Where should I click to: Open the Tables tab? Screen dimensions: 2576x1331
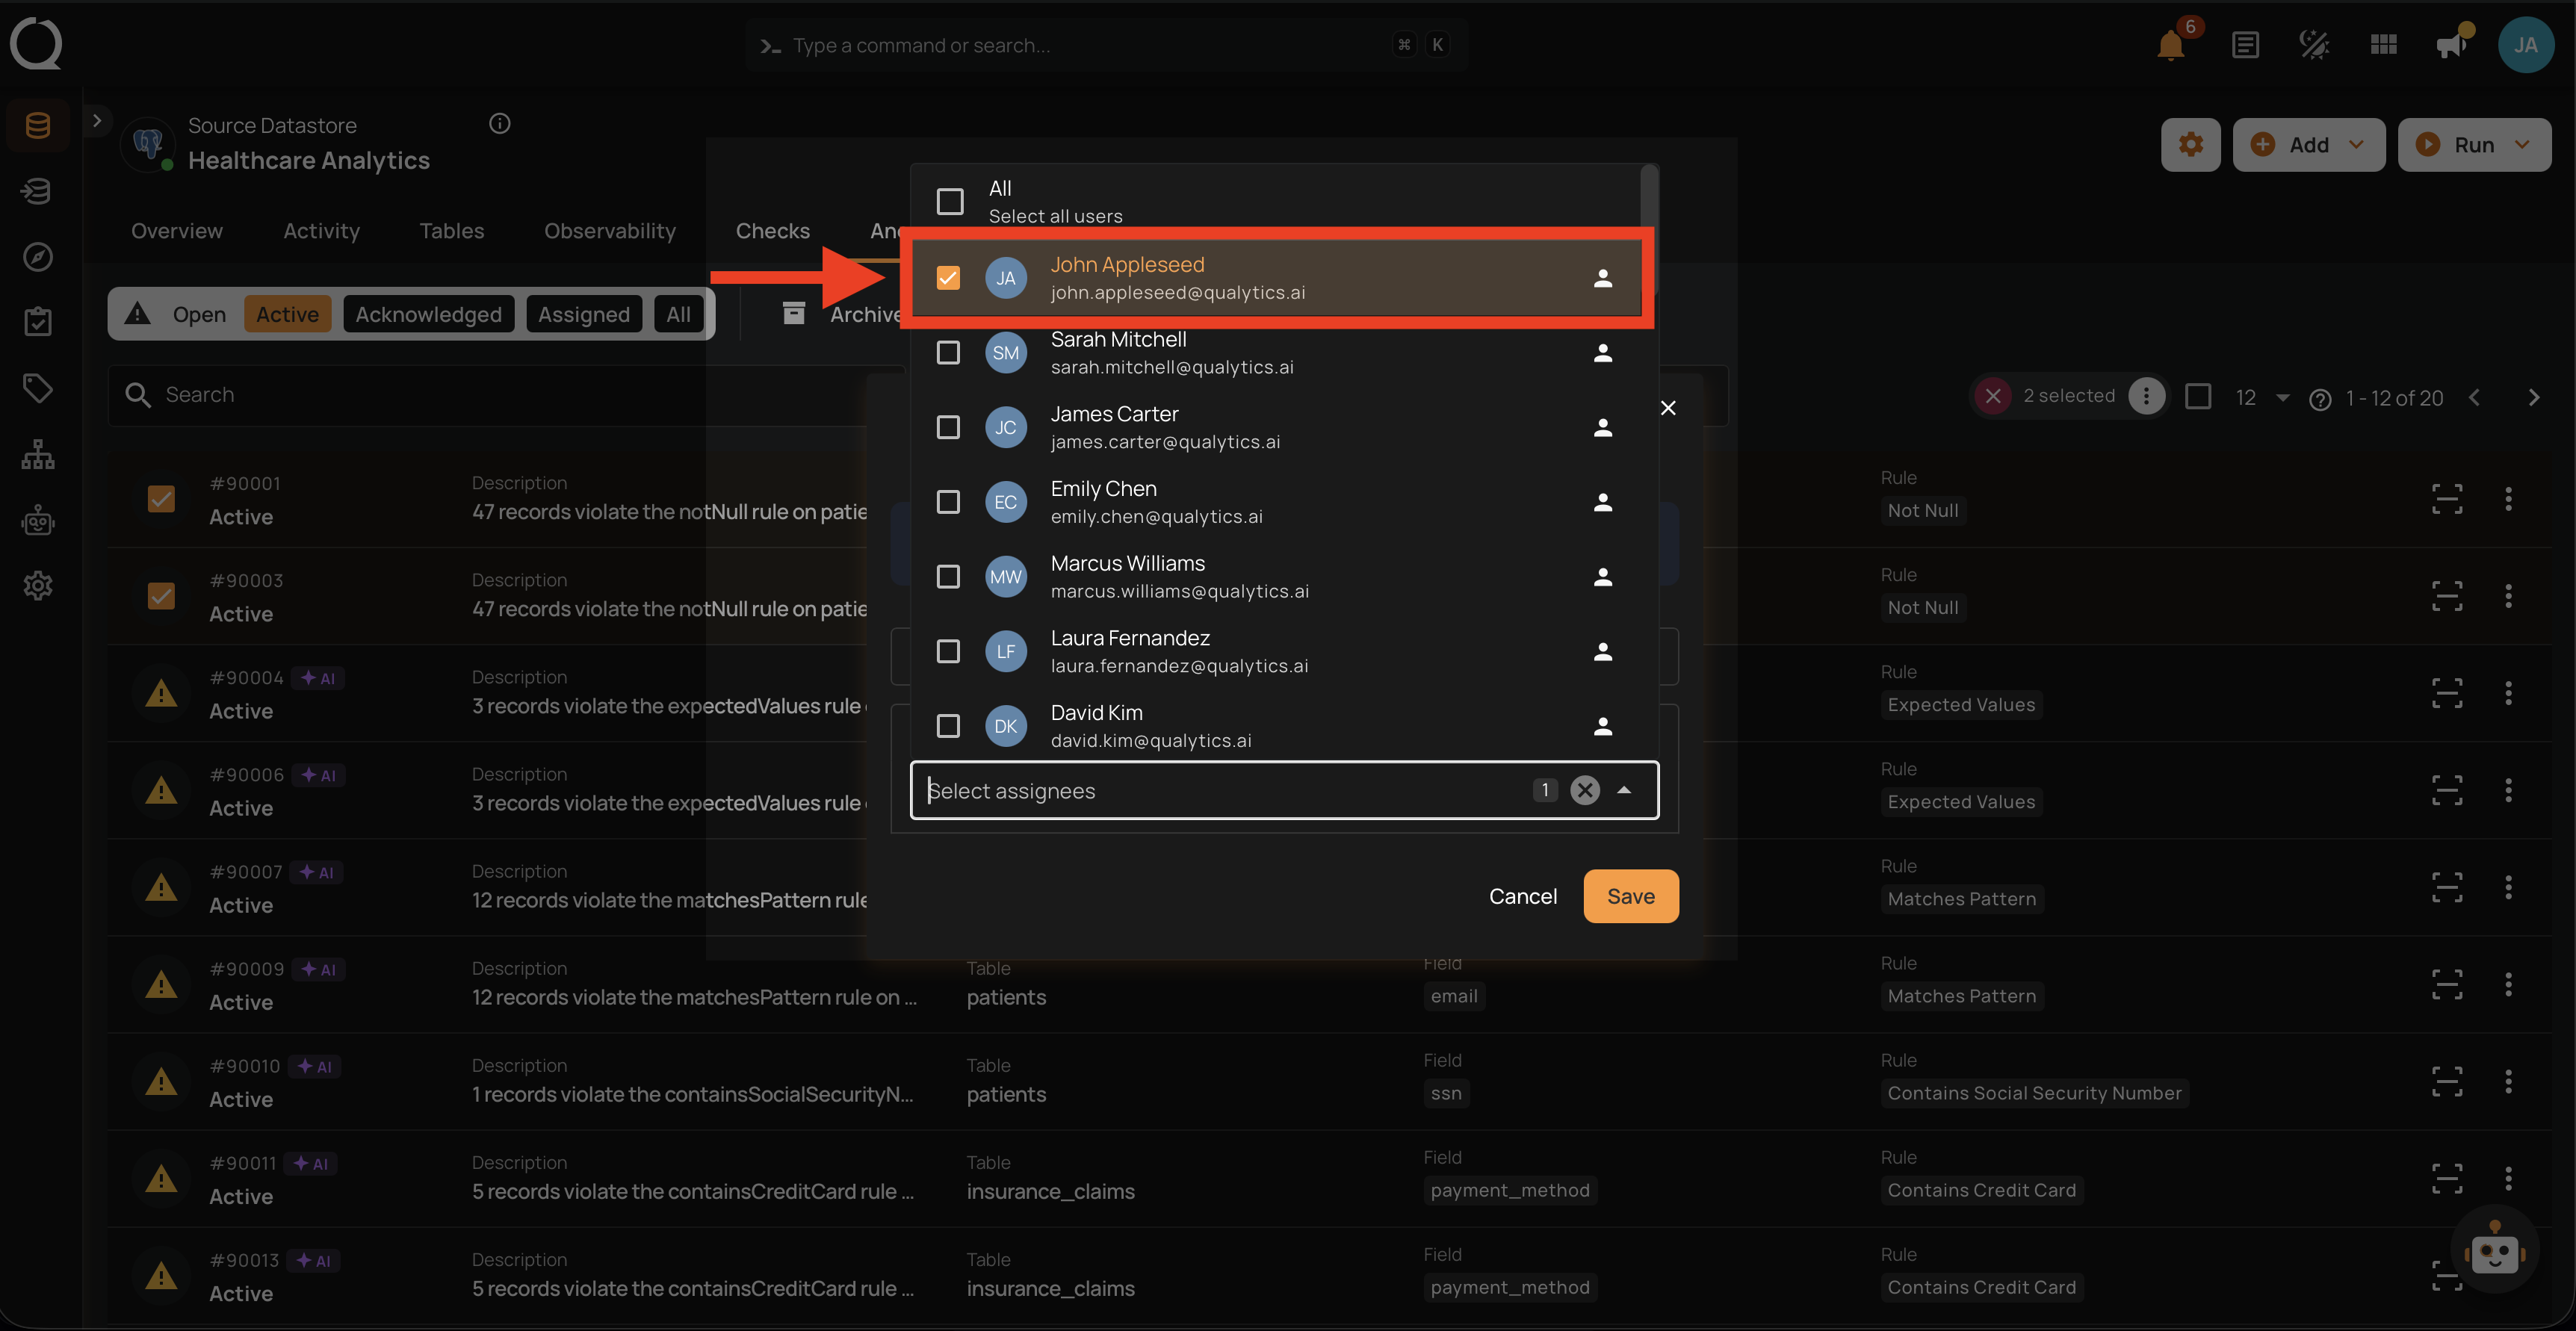click(x=451, y=231)
